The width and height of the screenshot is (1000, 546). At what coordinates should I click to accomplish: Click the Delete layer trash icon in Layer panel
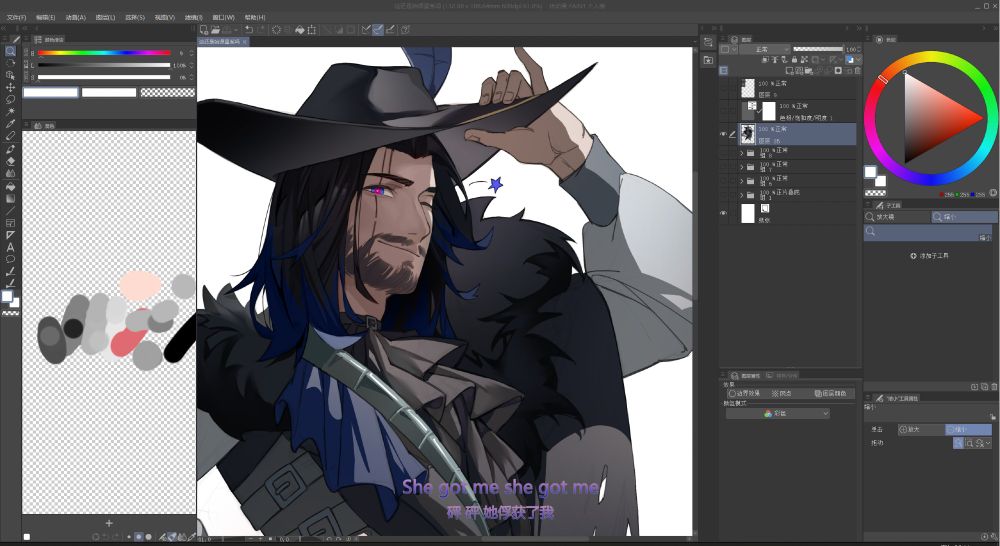click(x=858, y=70)
